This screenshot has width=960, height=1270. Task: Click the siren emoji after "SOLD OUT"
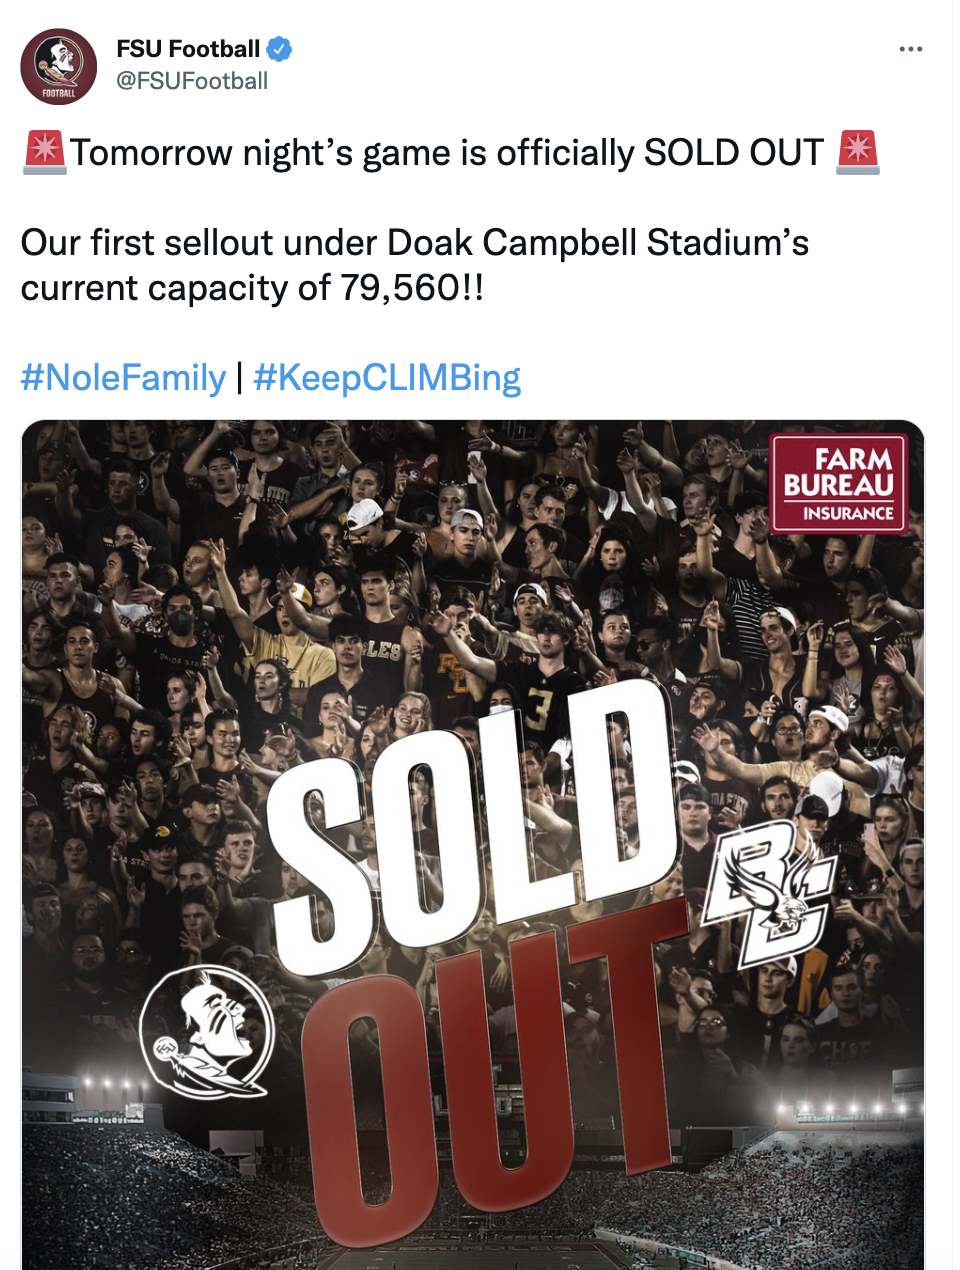tap(858, 152)
